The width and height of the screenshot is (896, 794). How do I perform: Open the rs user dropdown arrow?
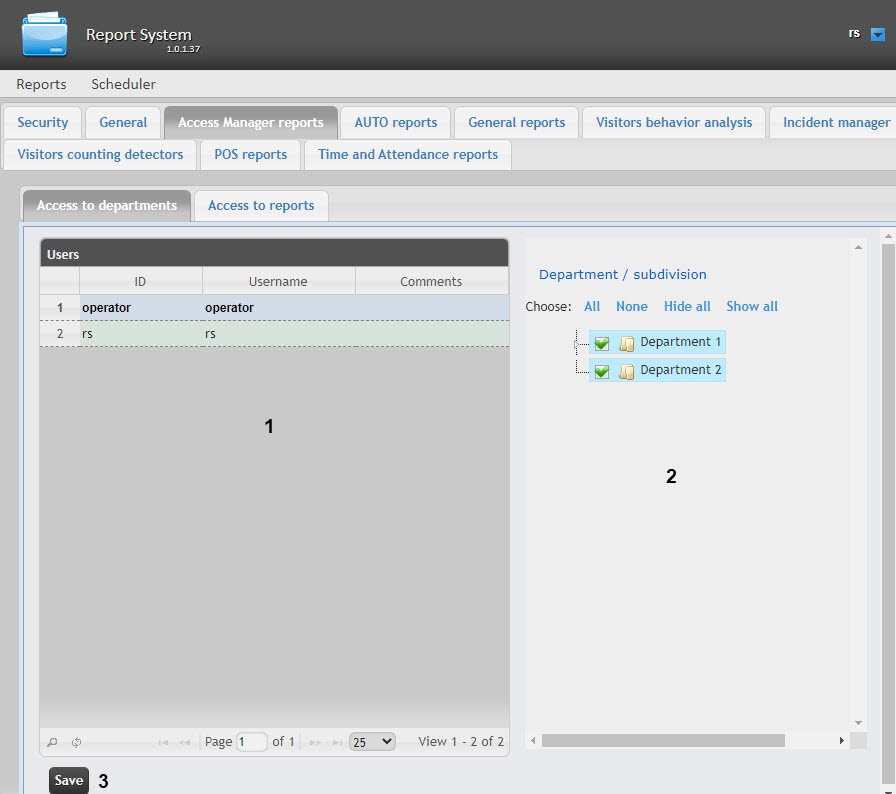click(x=878, y=34)
